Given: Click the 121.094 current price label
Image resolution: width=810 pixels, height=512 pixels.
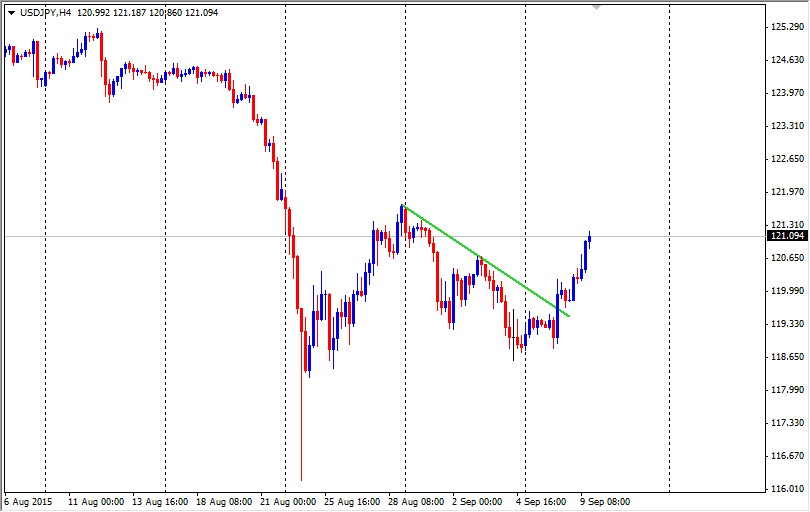Looking at the screenshot, I should point(787,236).
